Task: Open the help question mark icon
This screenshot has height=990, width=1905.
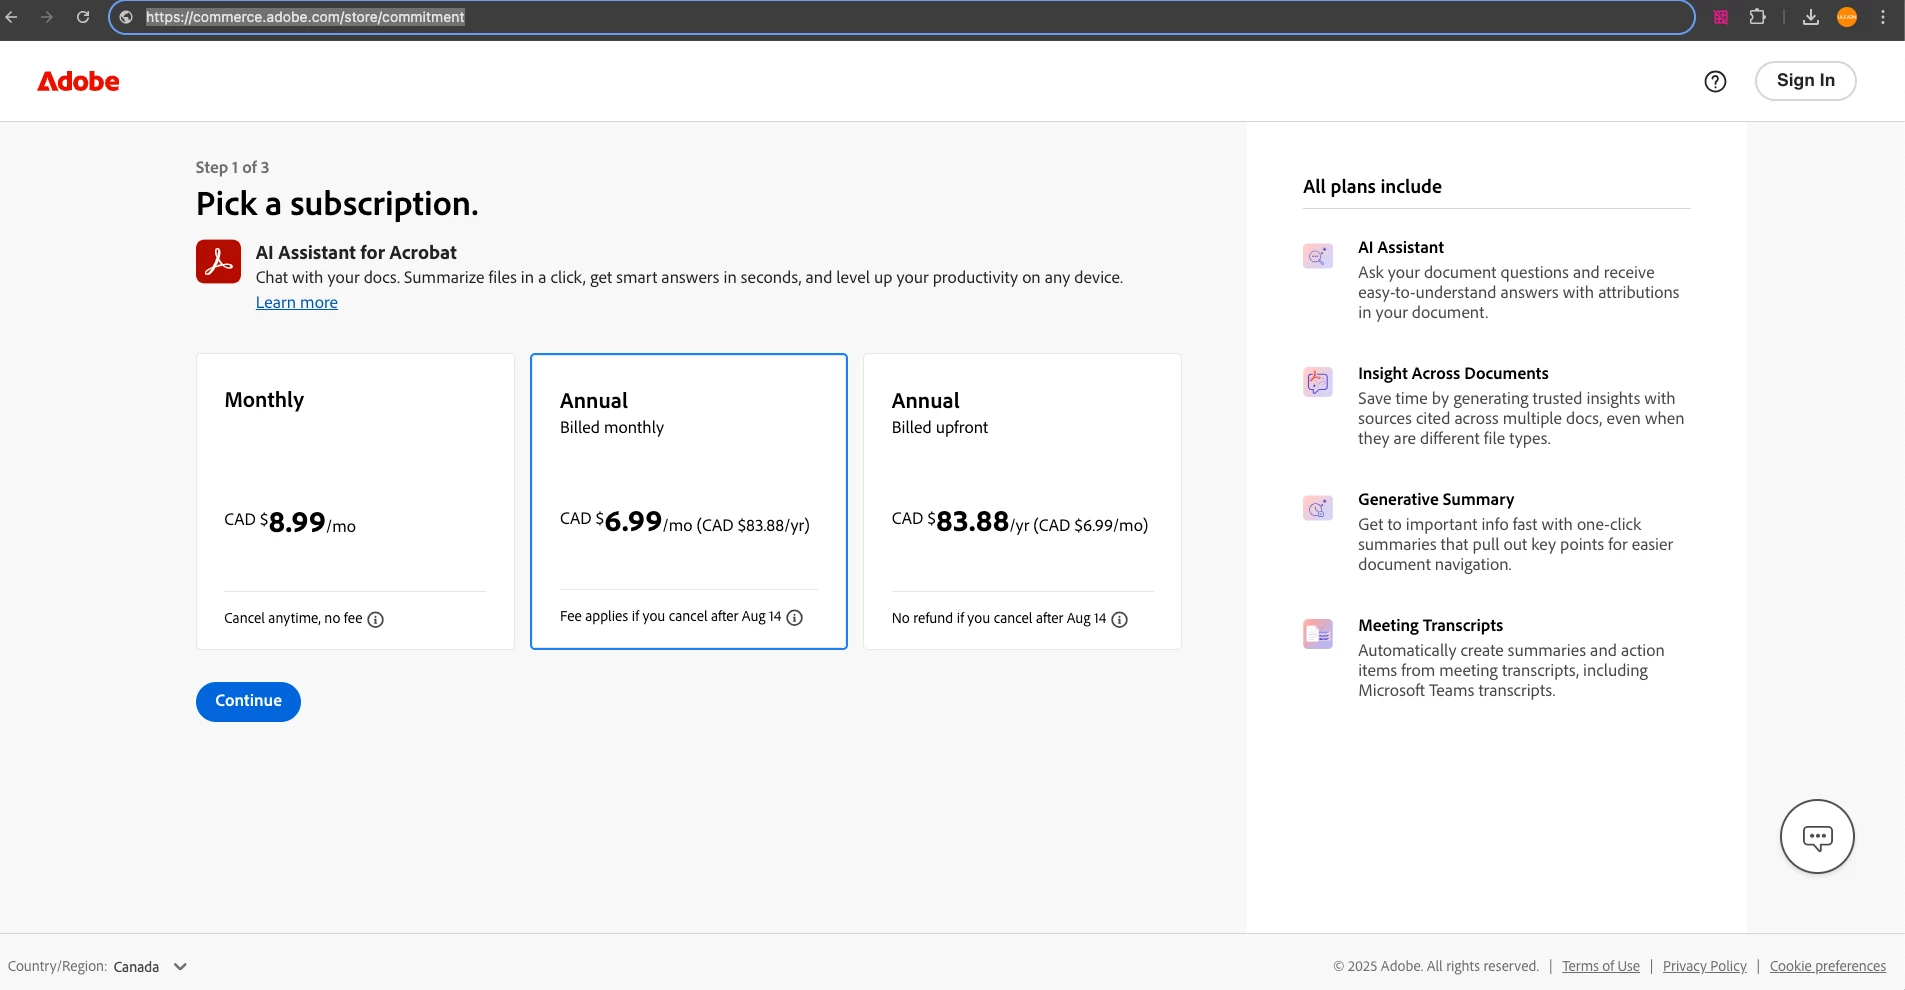Action: point(1715,81)
